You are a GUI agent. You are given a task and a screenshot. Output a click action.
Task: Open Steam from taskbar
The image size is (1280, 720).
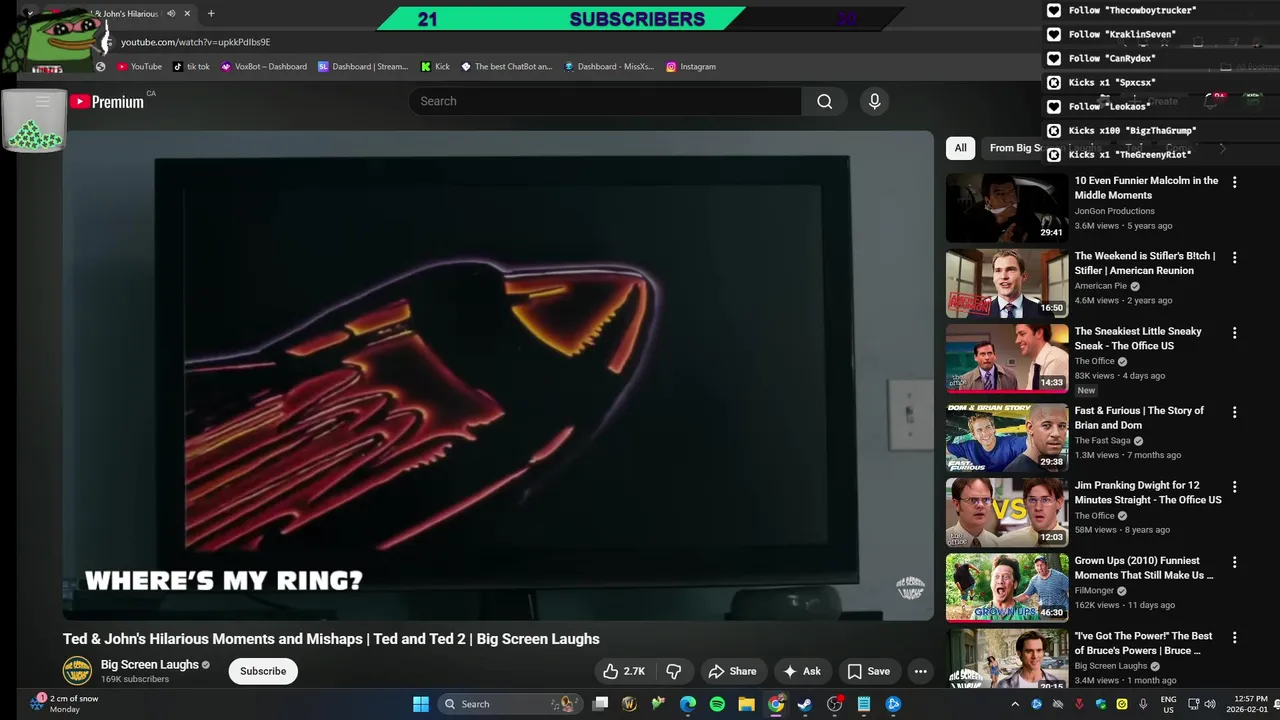[x=805, y=704]
